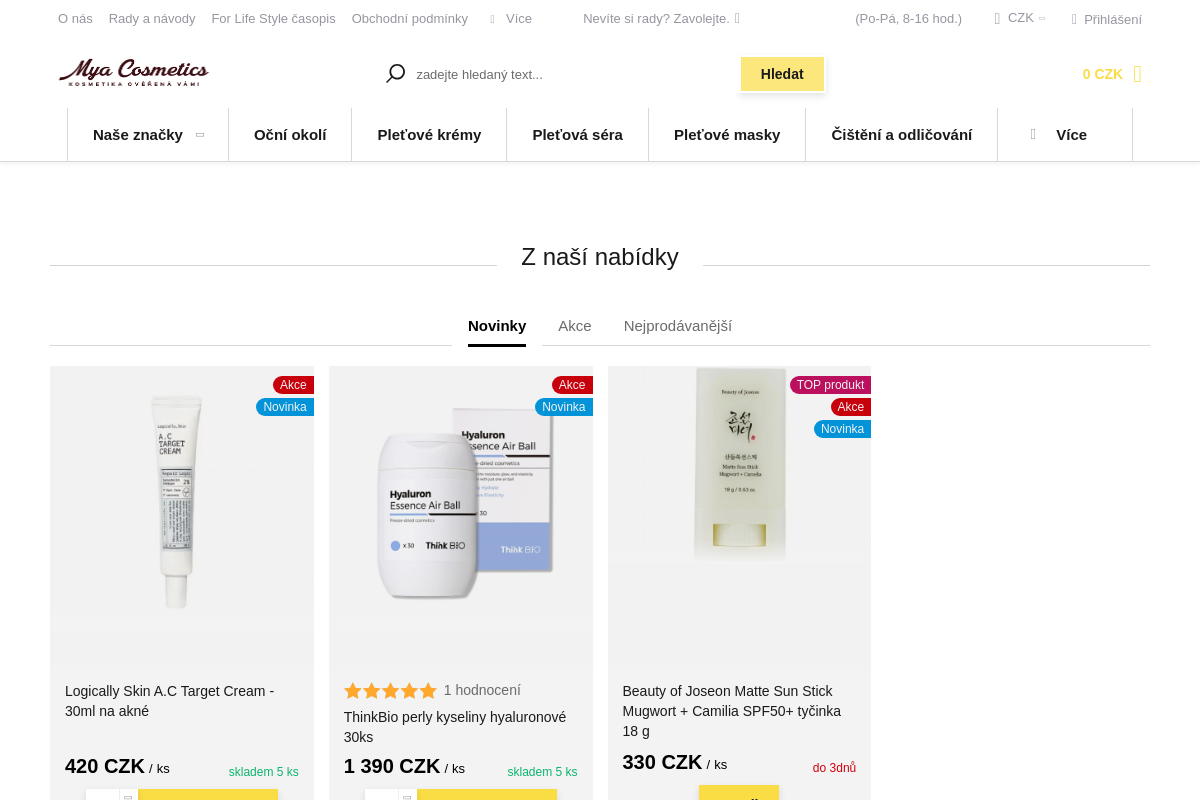Open Pleťová séra category
1200x800 pixels.
[578, 134]
